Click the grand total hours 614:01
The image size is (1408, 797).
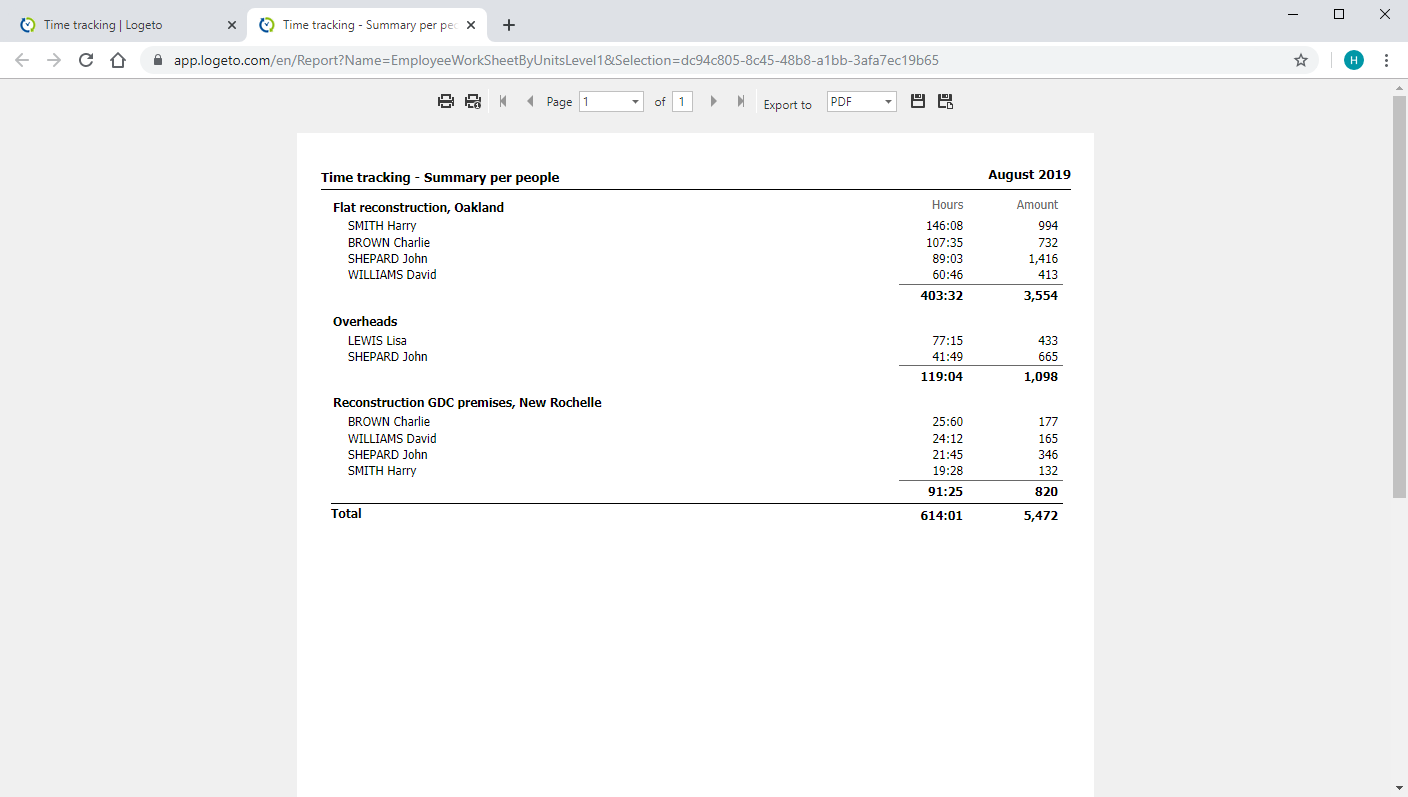(x=942, y=516)
